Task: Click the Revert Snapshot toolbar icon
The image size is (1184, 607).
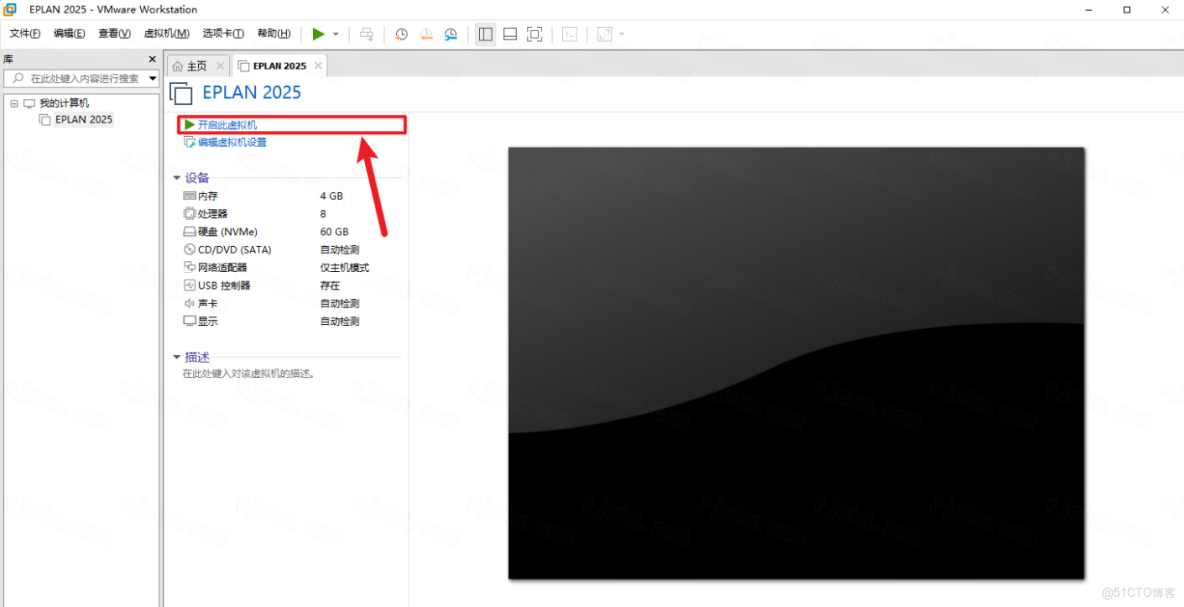Action: tap(426, 33)
